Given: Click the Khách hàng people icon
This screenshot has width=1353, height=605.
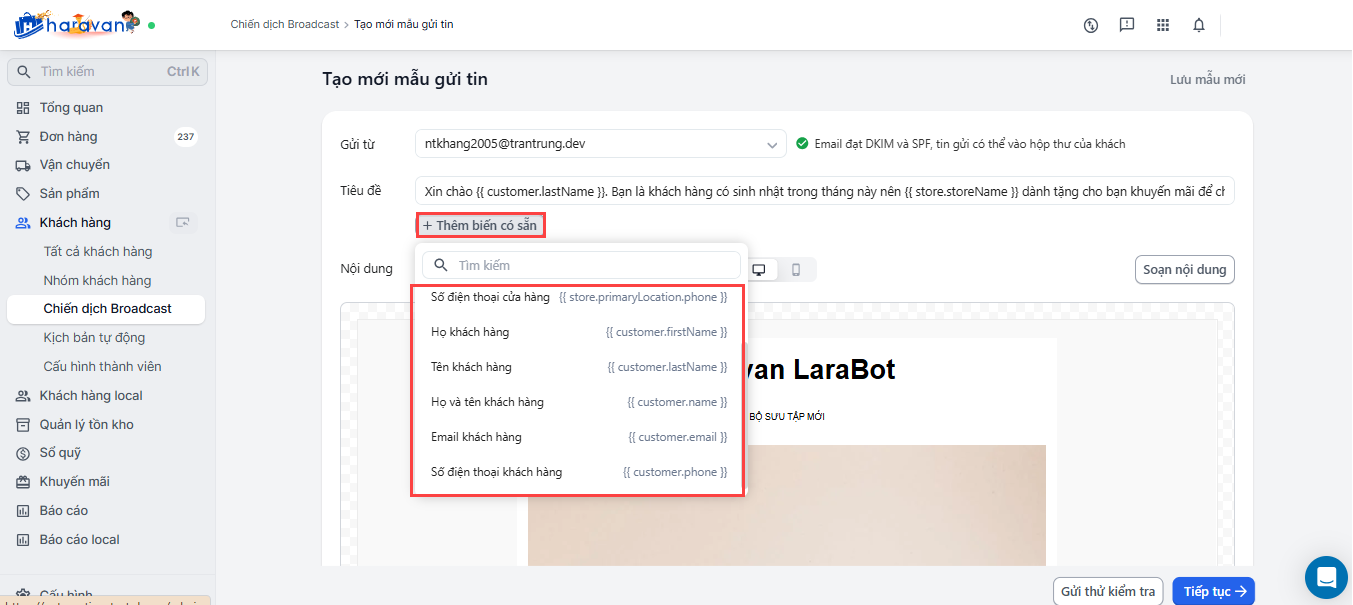Looking at the screenshot, I should (x=23, y=223).
